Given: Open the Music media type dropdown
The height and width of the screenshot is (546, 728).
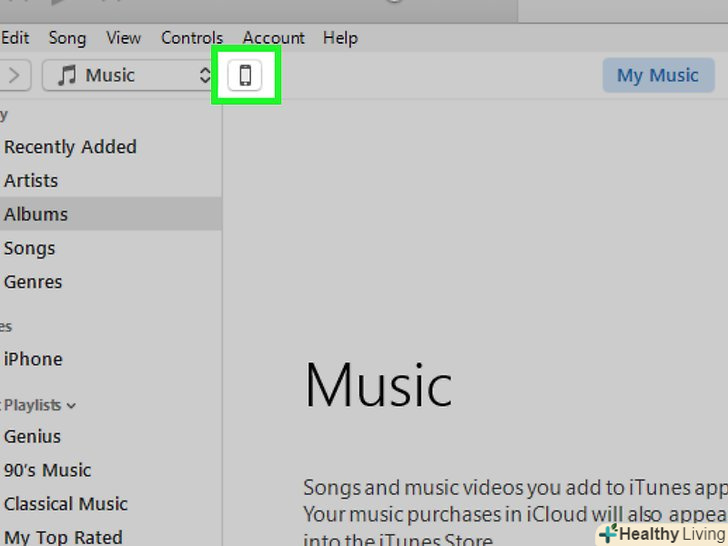Looking at the screenshot, I should [127, 75].
